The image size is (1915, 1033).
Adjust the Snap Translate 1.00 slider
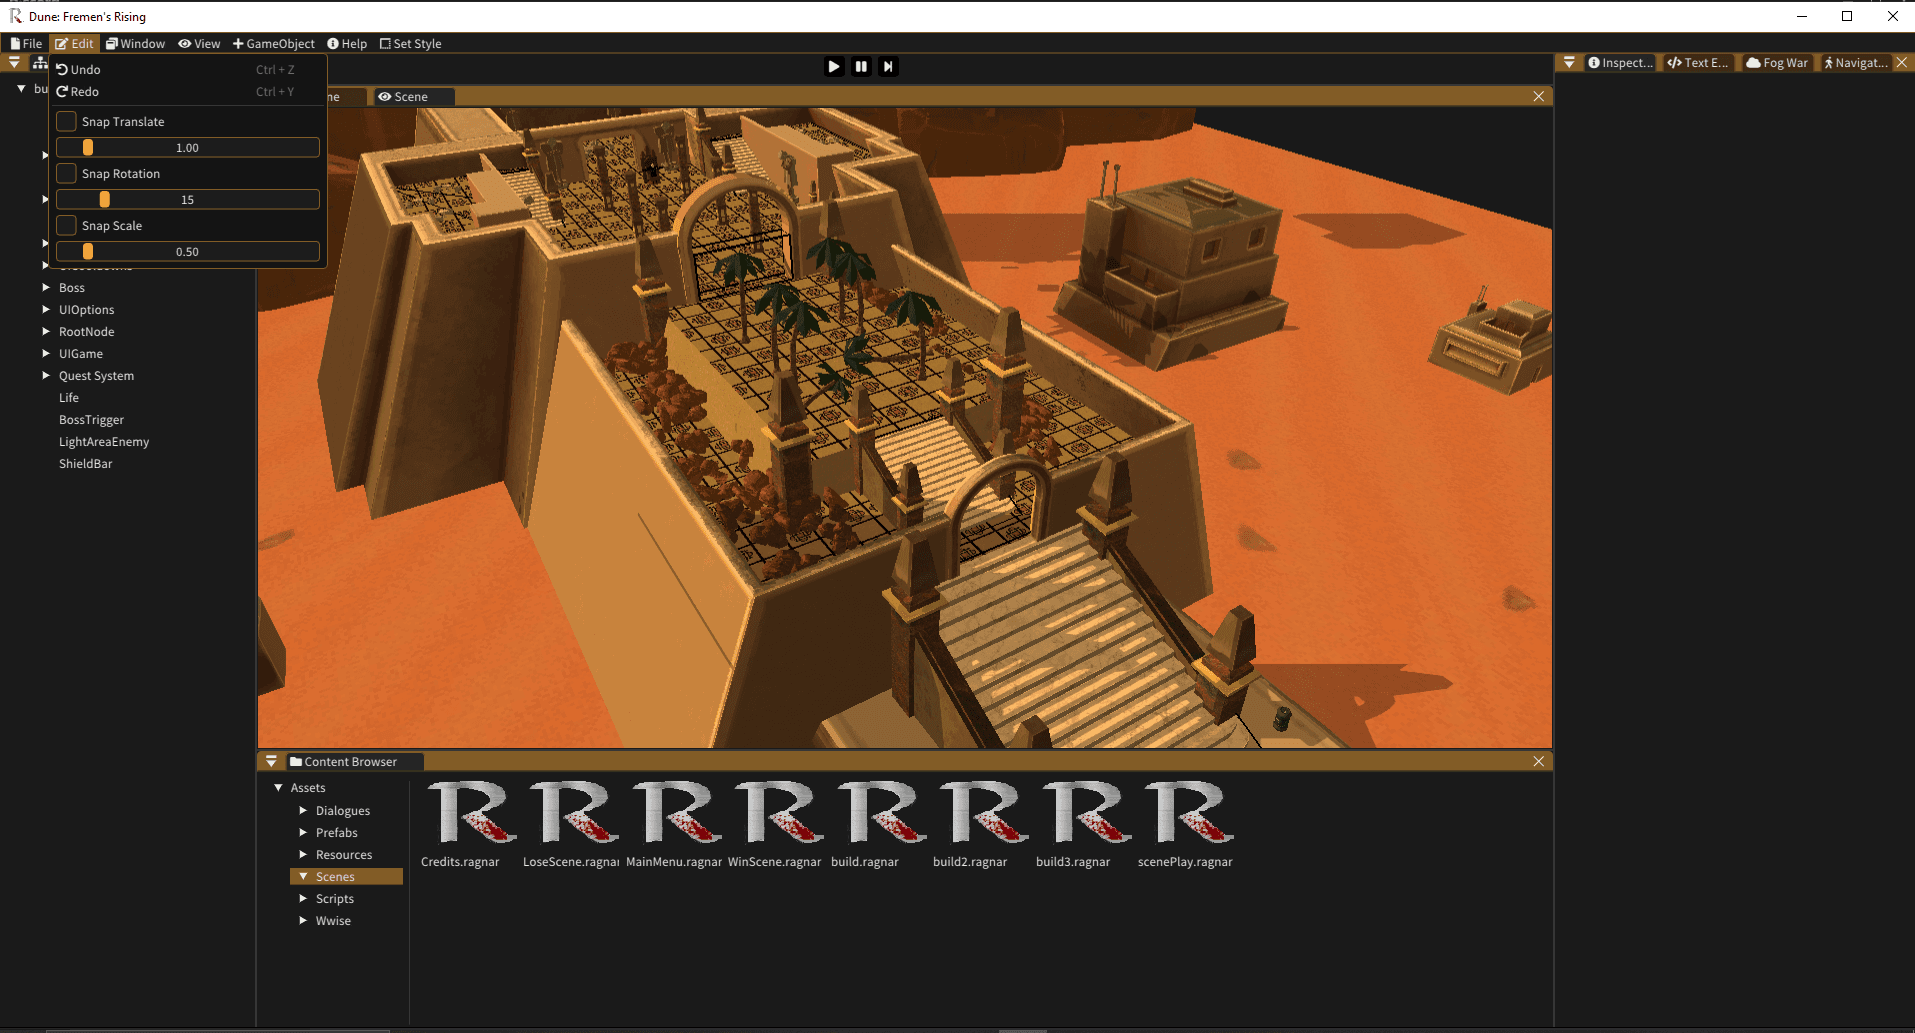(188, 147)
